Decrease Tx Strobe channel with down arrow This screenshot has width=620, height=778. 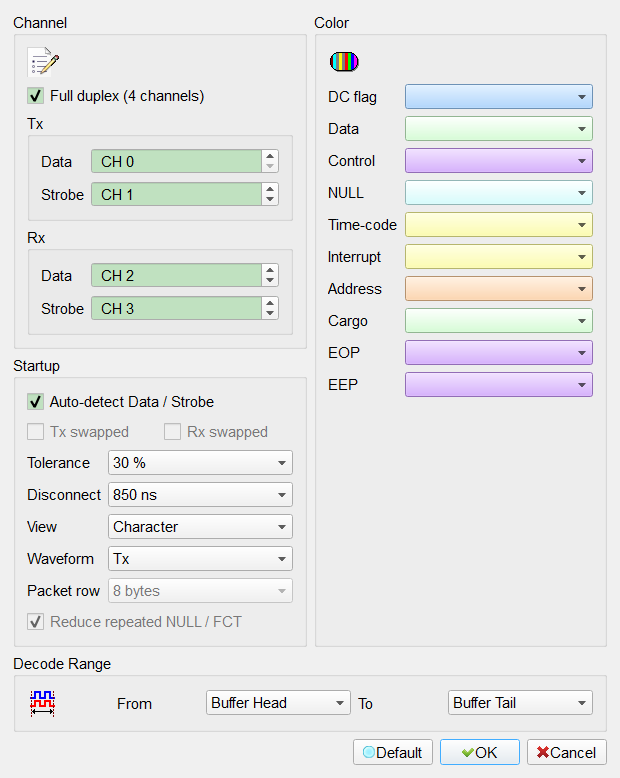pyautogui.click(x=270, y=199)
